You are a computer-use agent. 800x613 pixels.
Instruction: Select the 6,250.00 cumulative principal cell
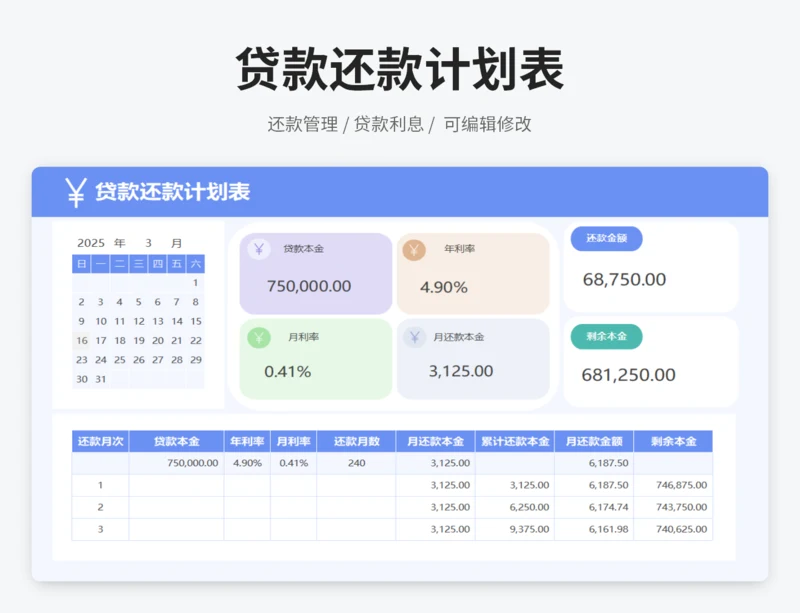515,507
